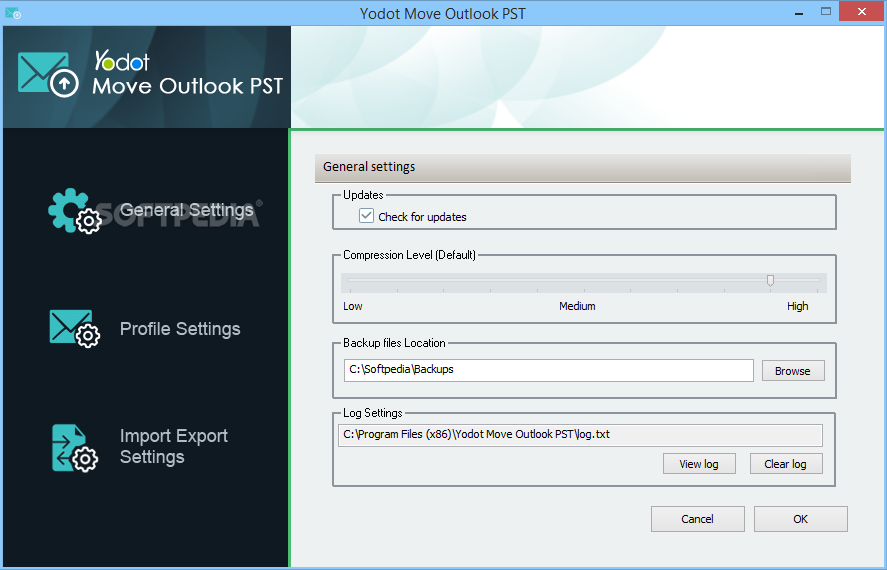Minimize the Yodot window
The height and width of the screenshot is (570, 887).
799,12
